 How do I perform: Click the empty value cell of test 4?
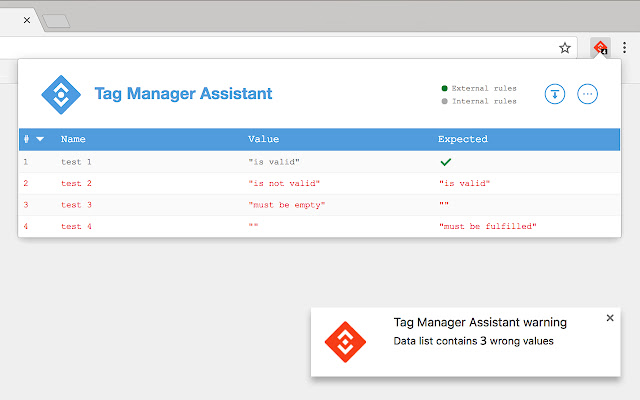point(253,225)
